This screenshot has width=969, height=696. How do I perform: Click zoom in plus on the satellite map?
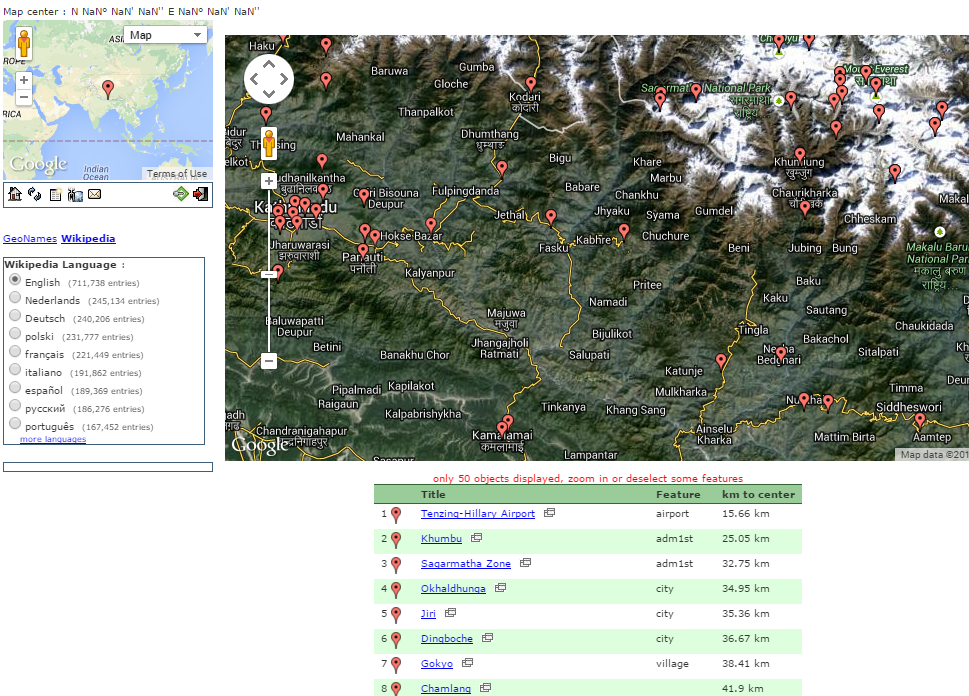click(269, 181)
